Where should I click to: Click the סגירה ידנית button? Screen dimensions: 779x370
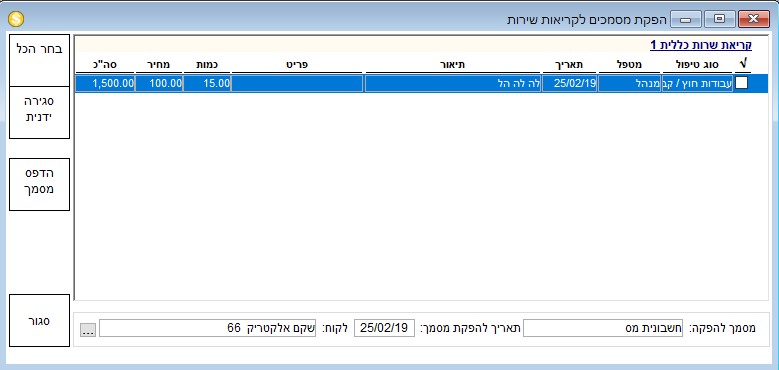[39, 112]
